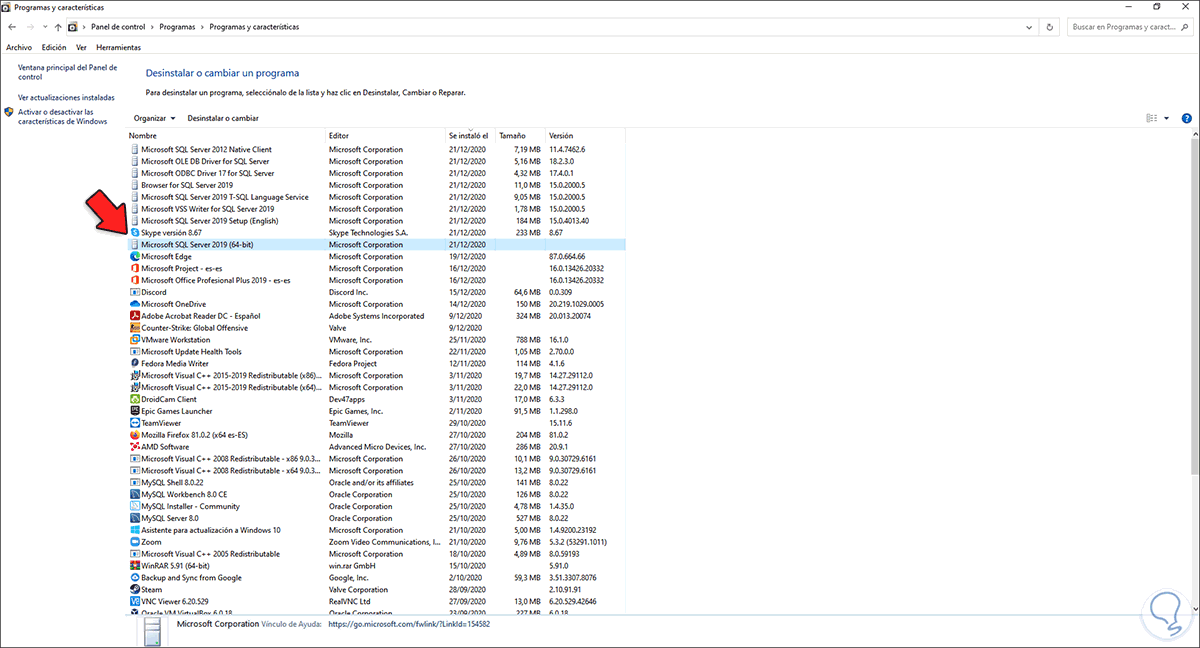Click the VMware Workstation icon
1200x648 pixels.
tap(135, 340)
